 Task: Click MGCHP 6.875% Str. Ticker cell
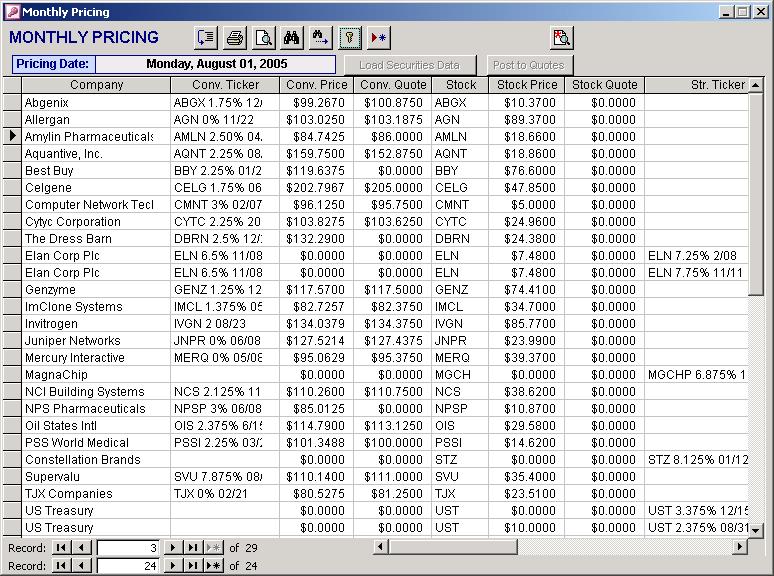coord(697,375)
